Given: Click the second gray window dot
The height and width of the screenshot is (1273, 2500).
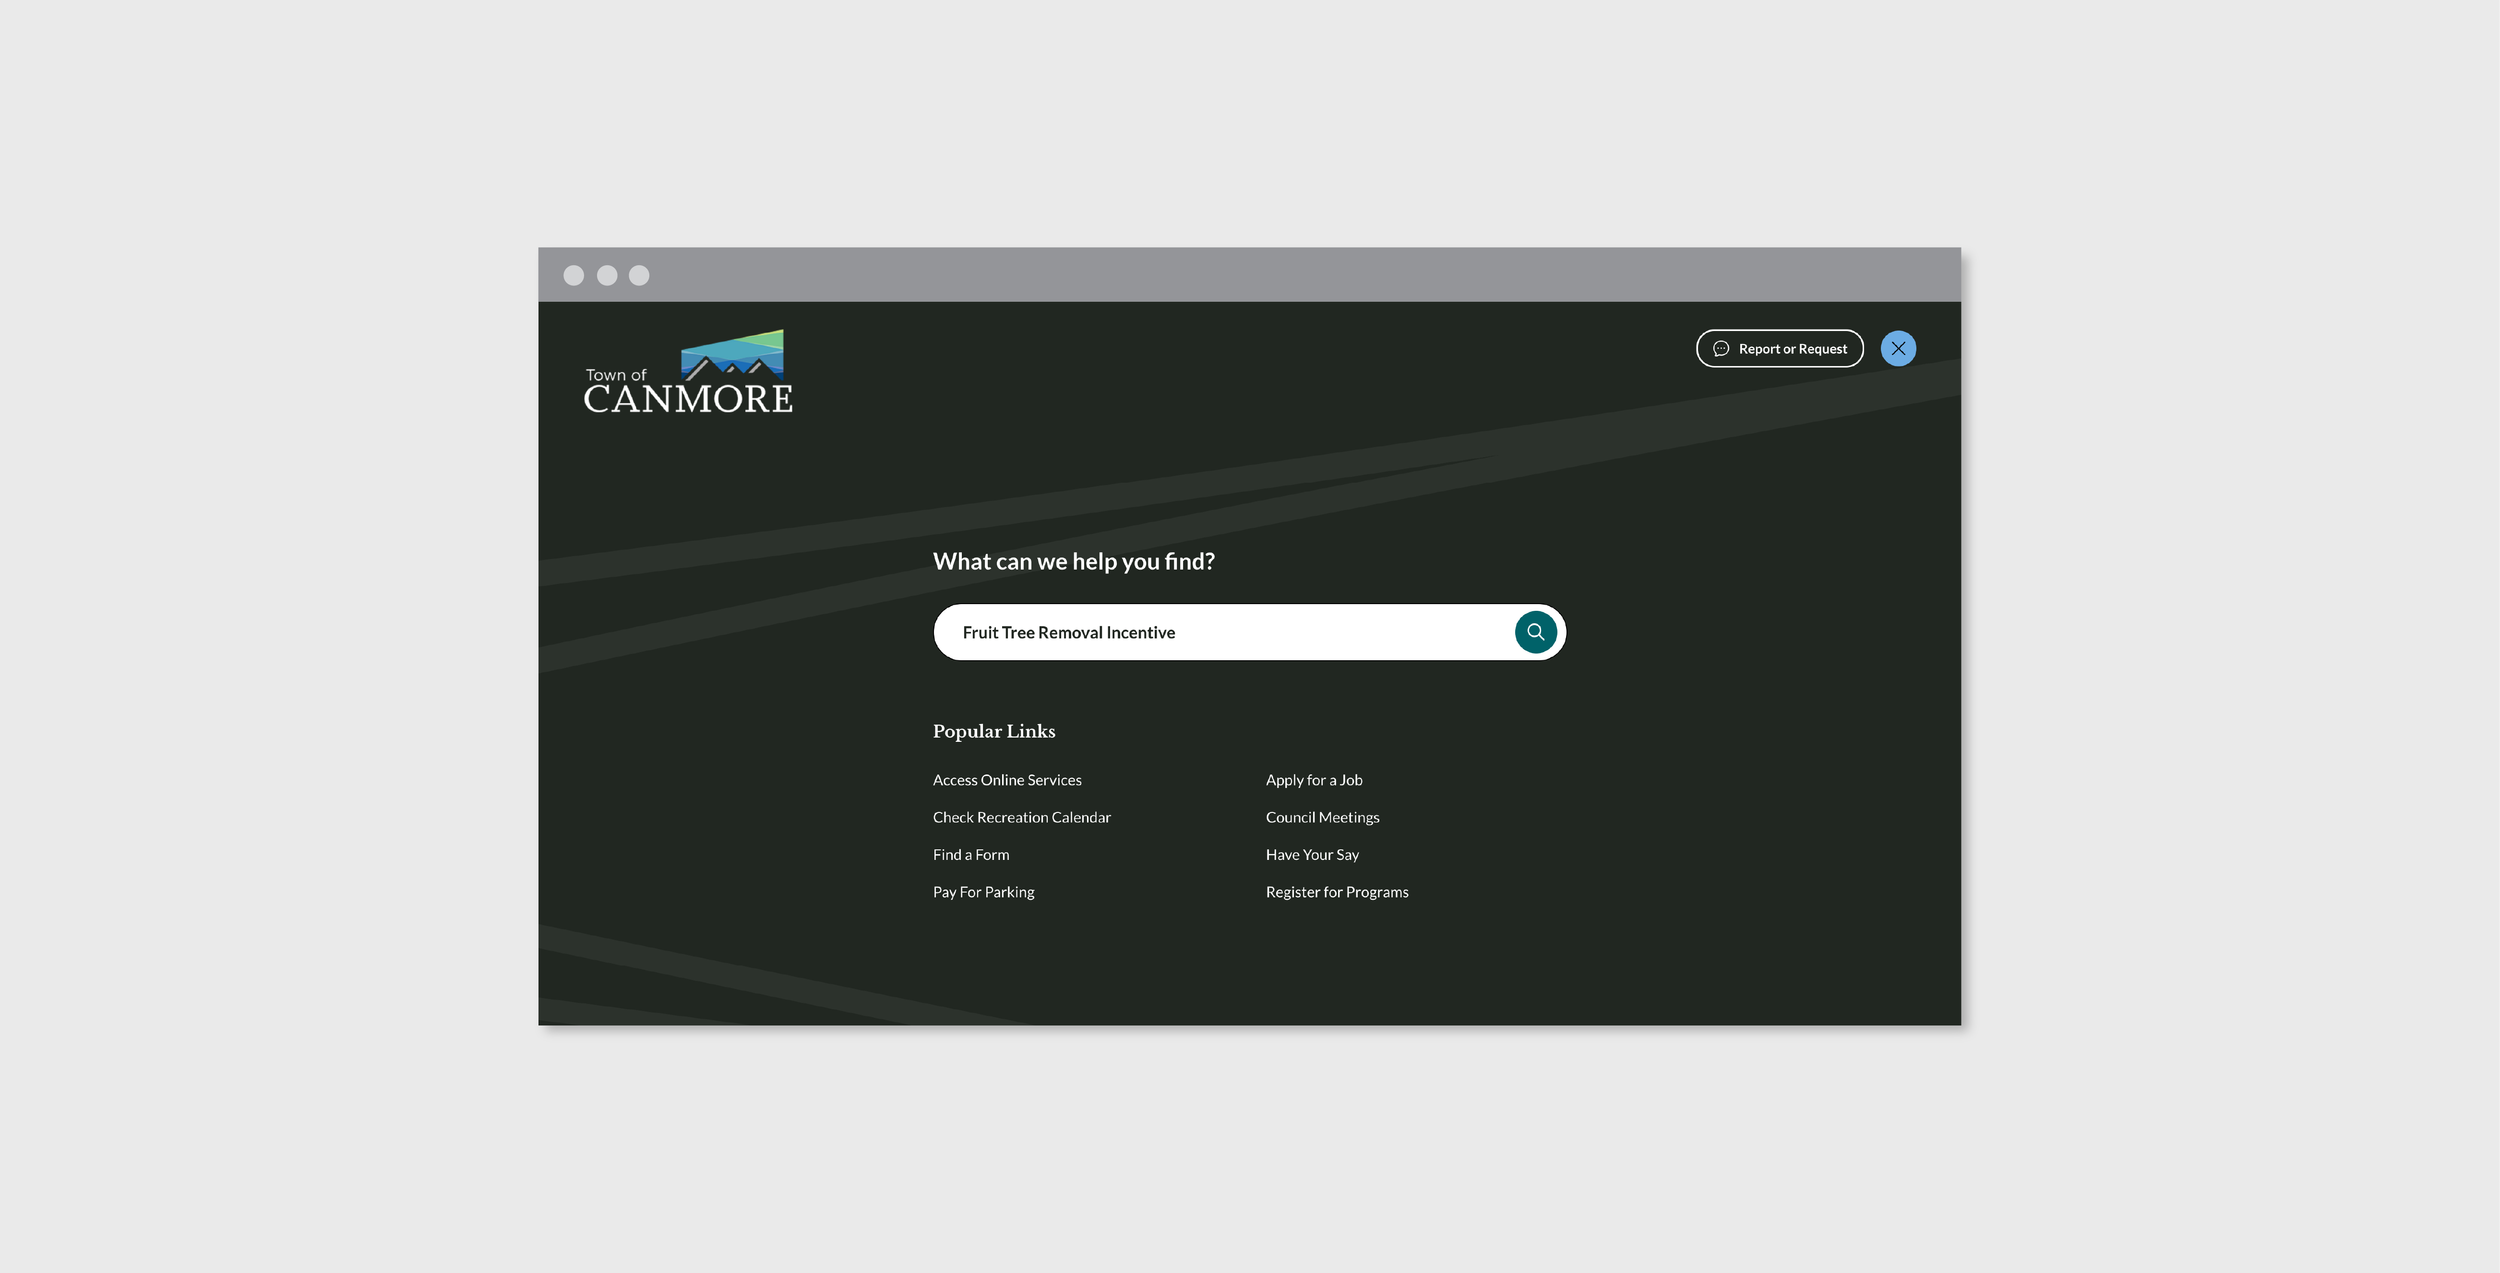Looking at the screenshot, I should (x=607, y=275).
